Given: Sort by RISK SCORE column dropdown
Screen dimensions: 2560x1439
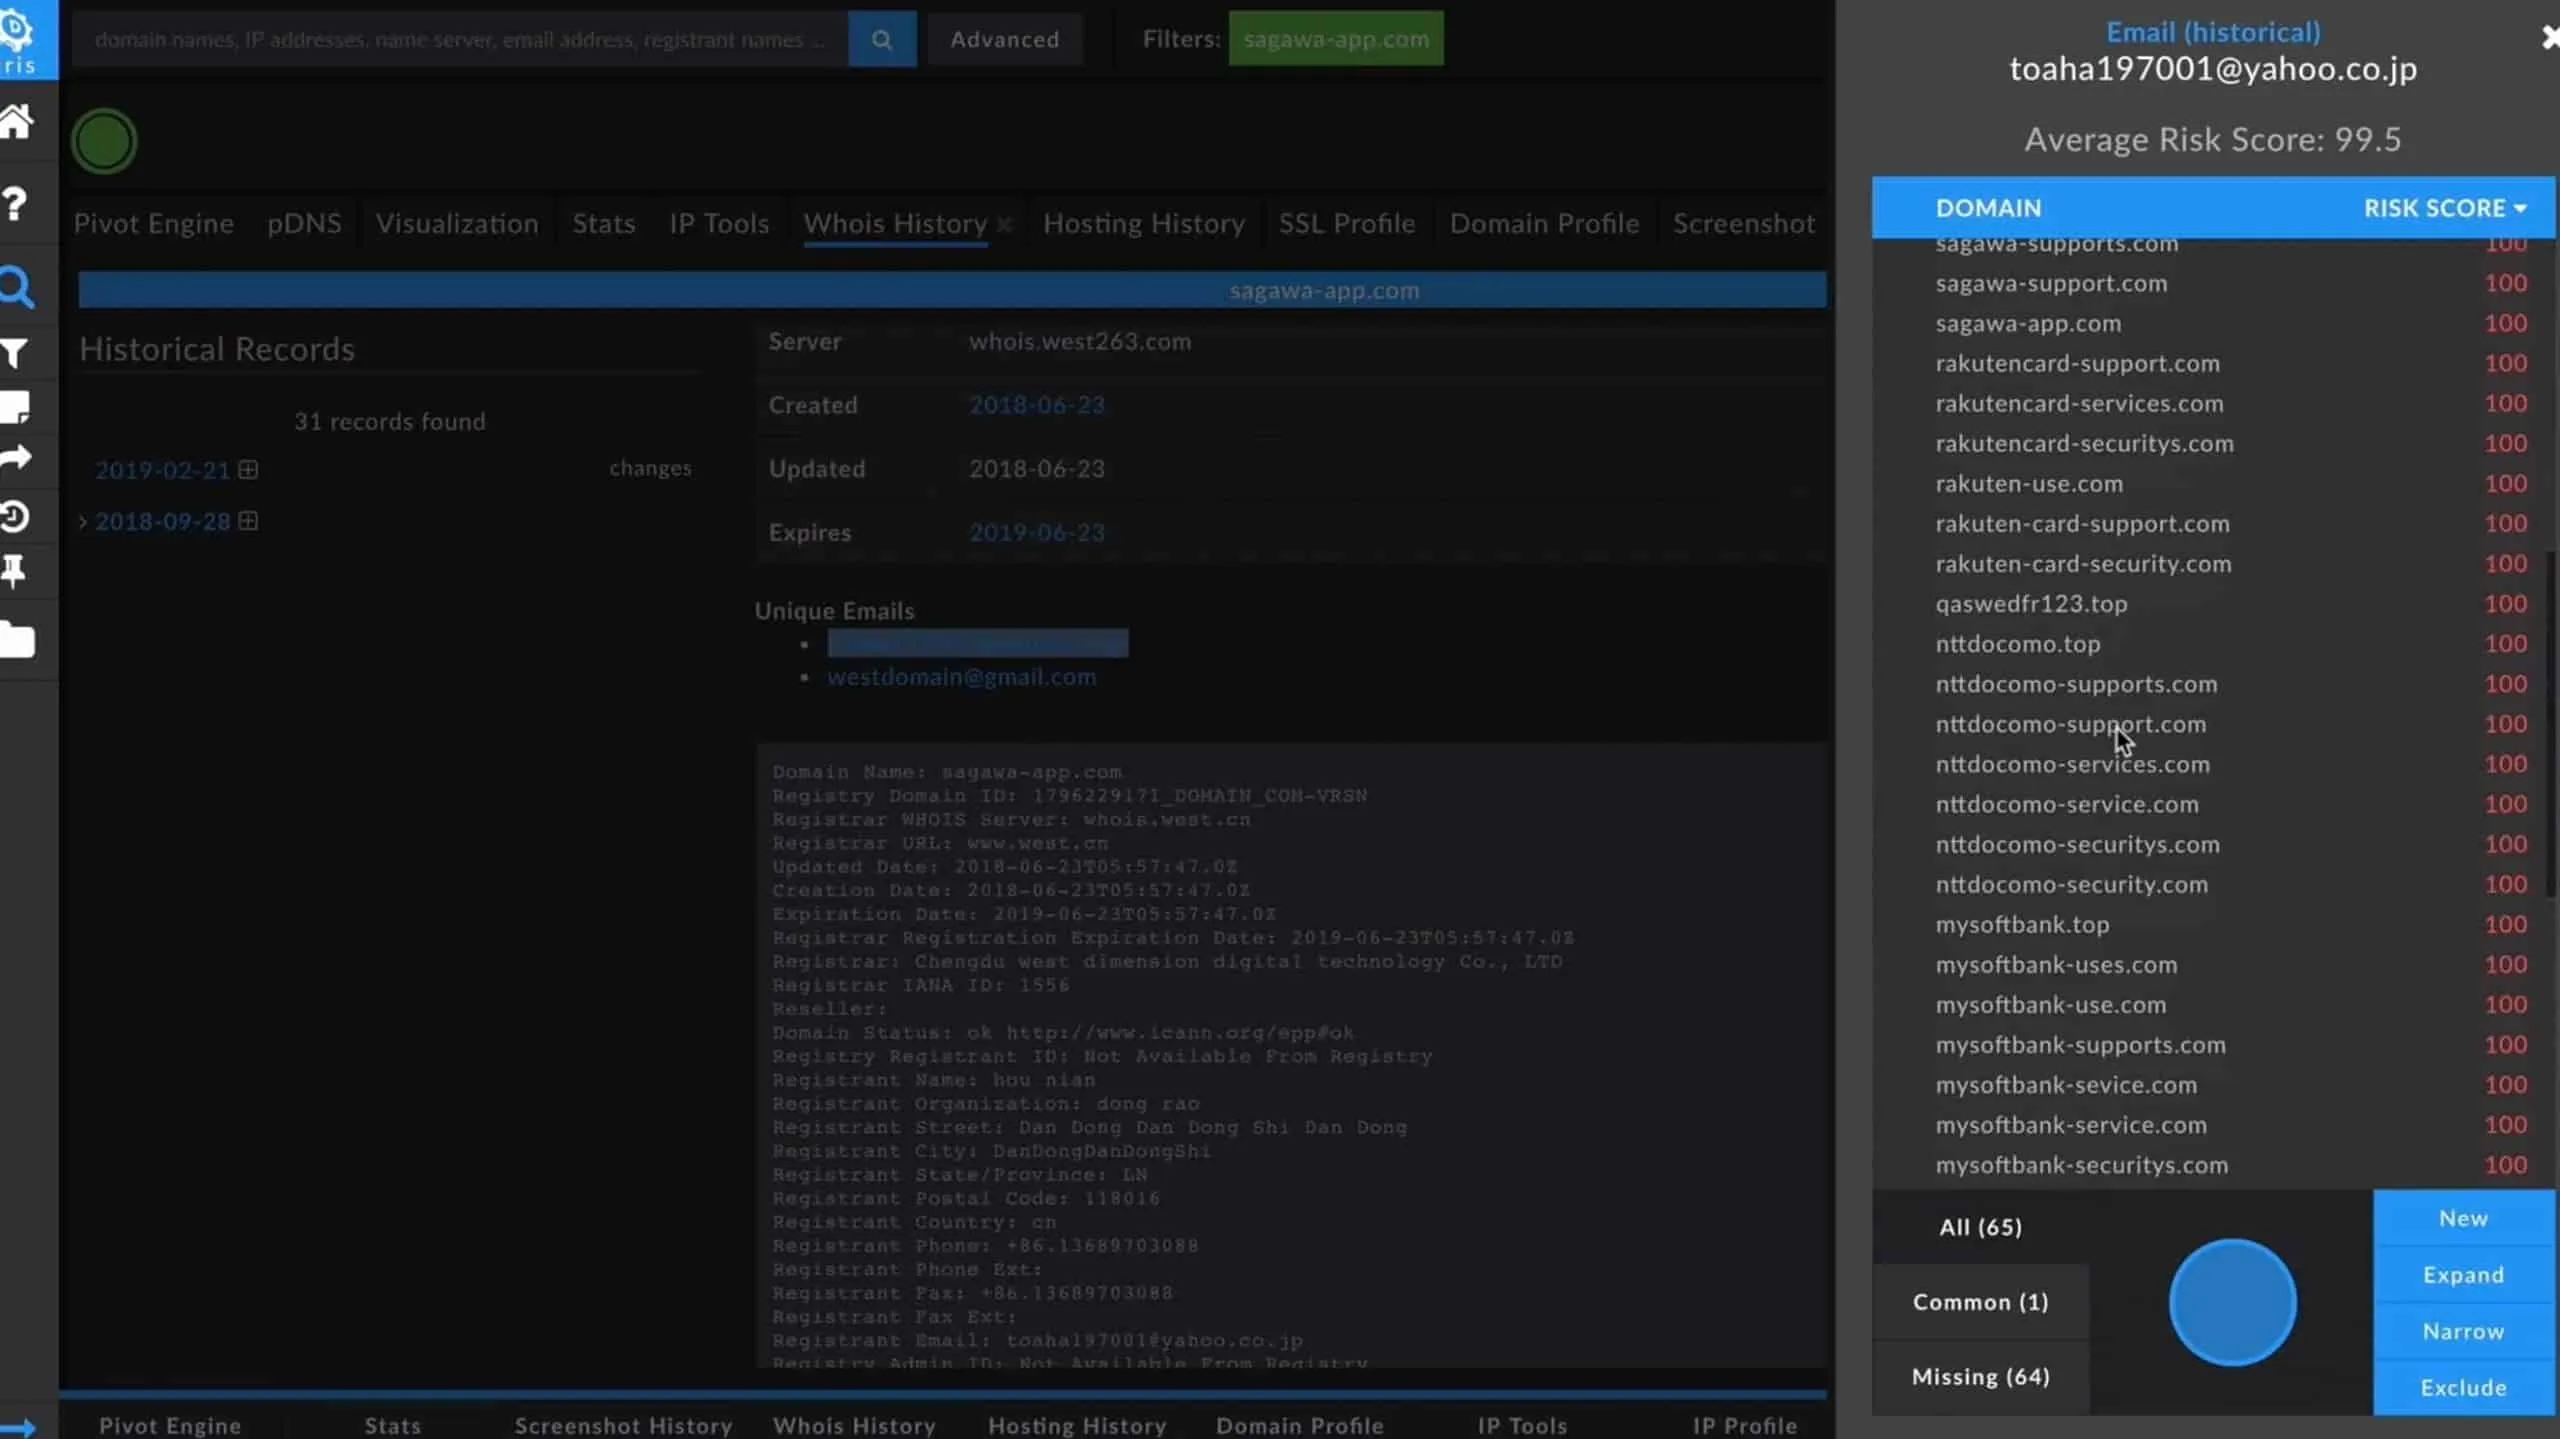Looking at the screenshot, I should click(2444, 208).
